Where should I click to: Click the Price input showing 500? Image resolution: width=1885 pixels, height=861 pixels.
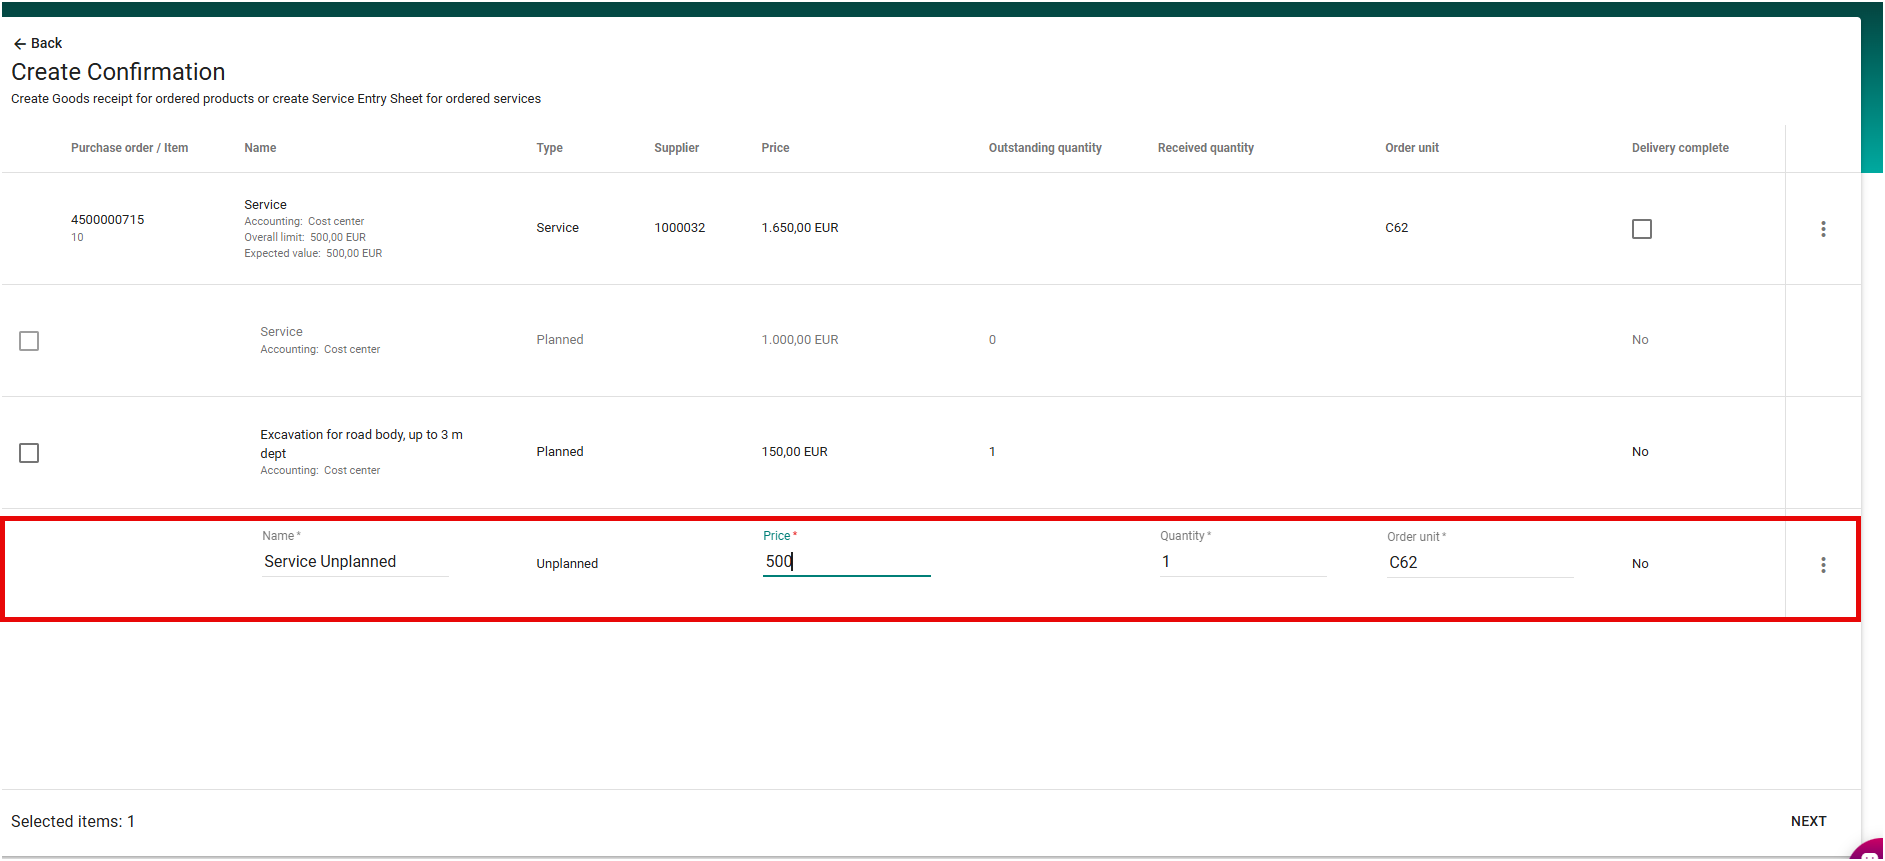point(845,562)
